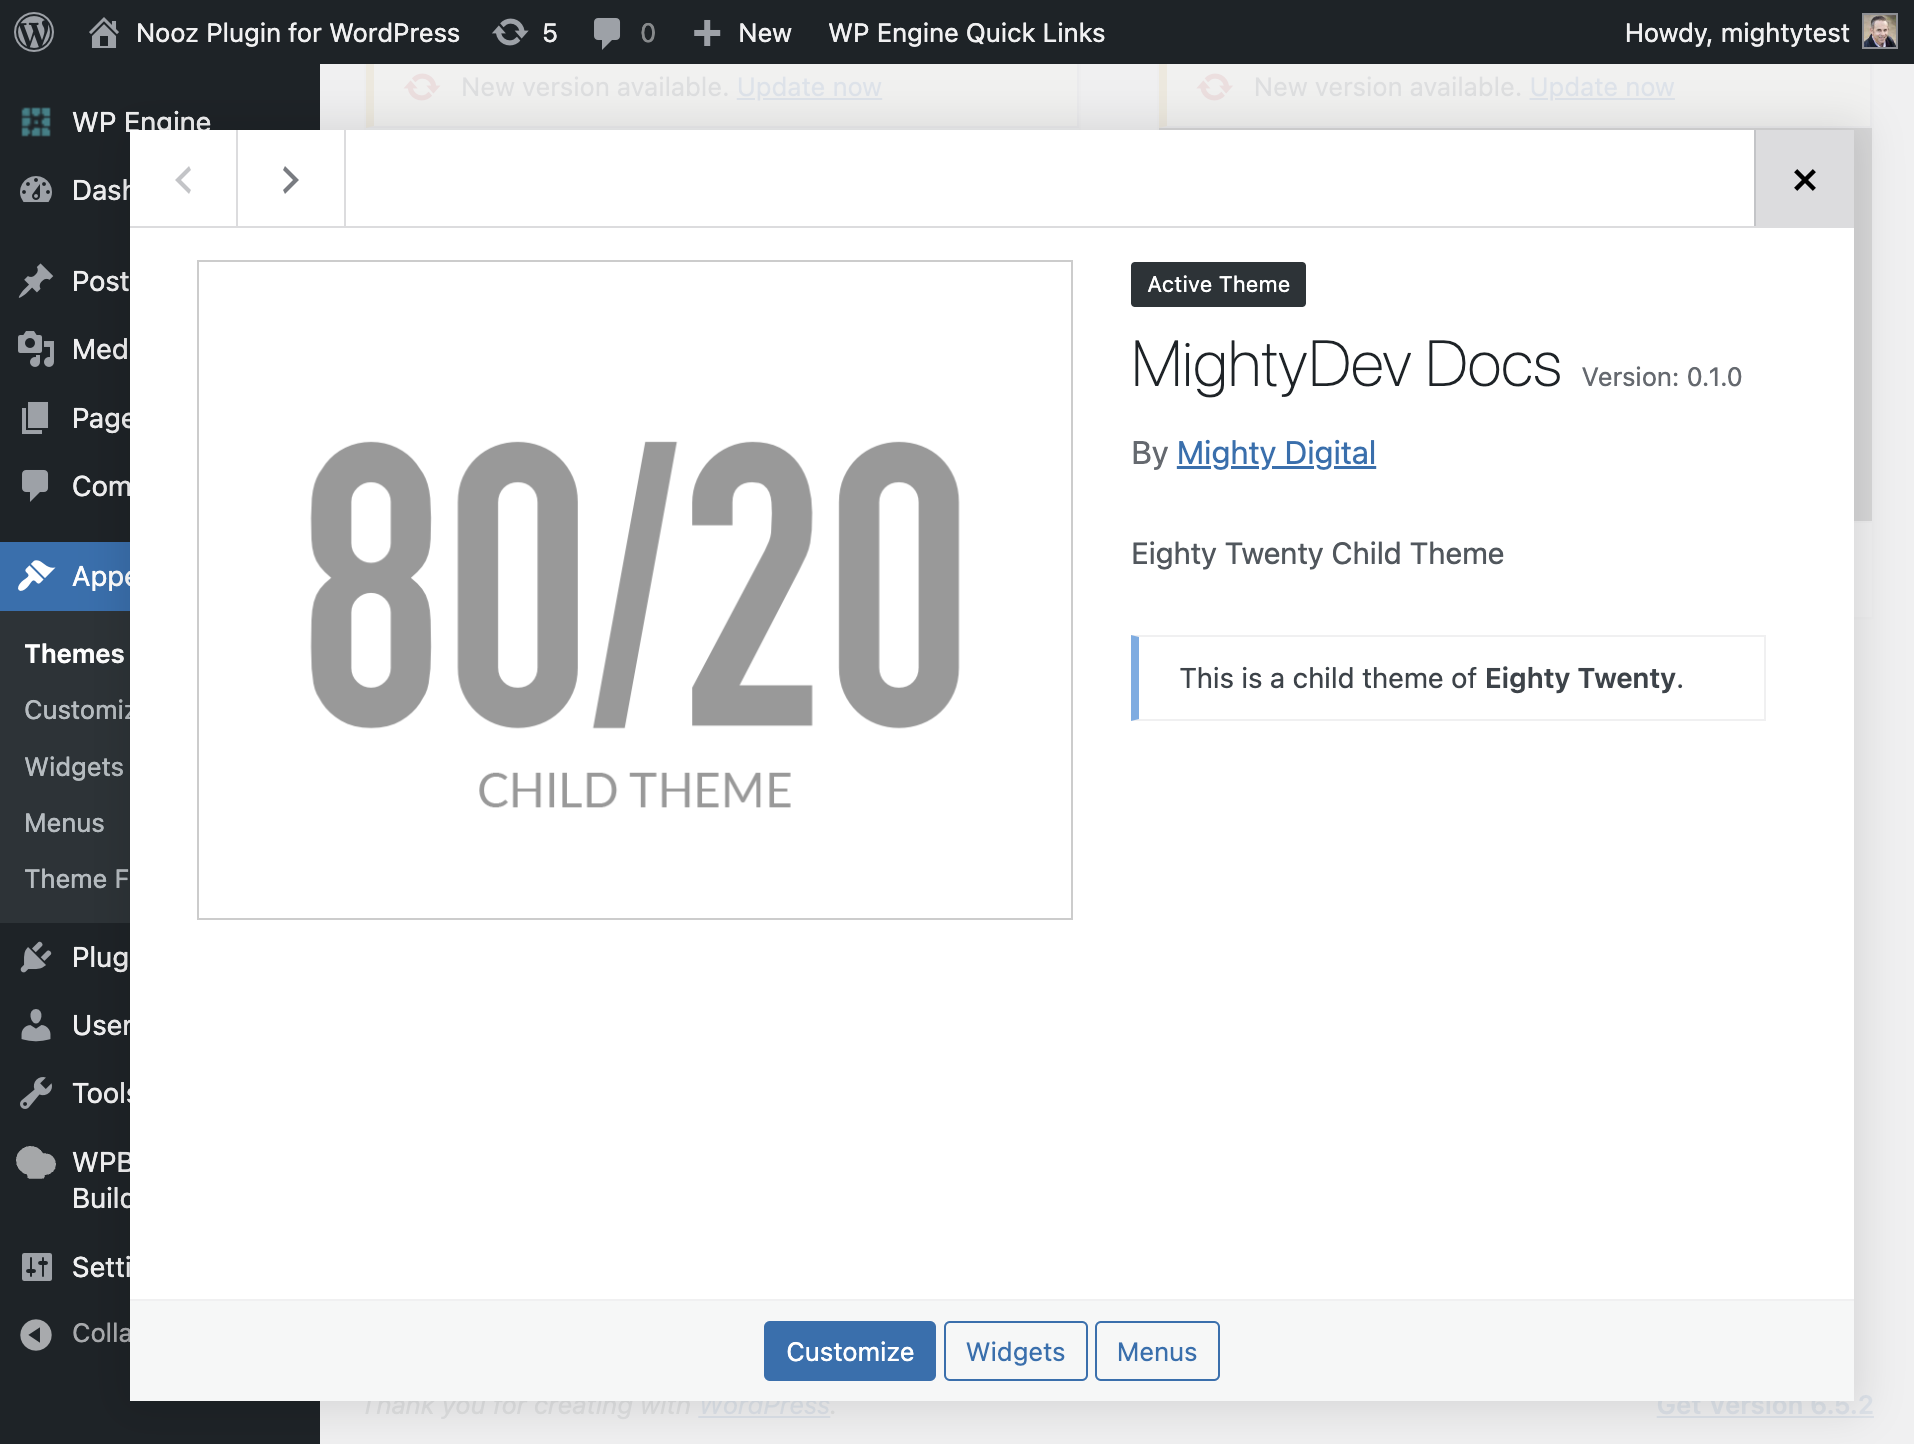1914x1444 pixels.
Task: Open the Tools wrench icon
Action: click(36, 1093)
